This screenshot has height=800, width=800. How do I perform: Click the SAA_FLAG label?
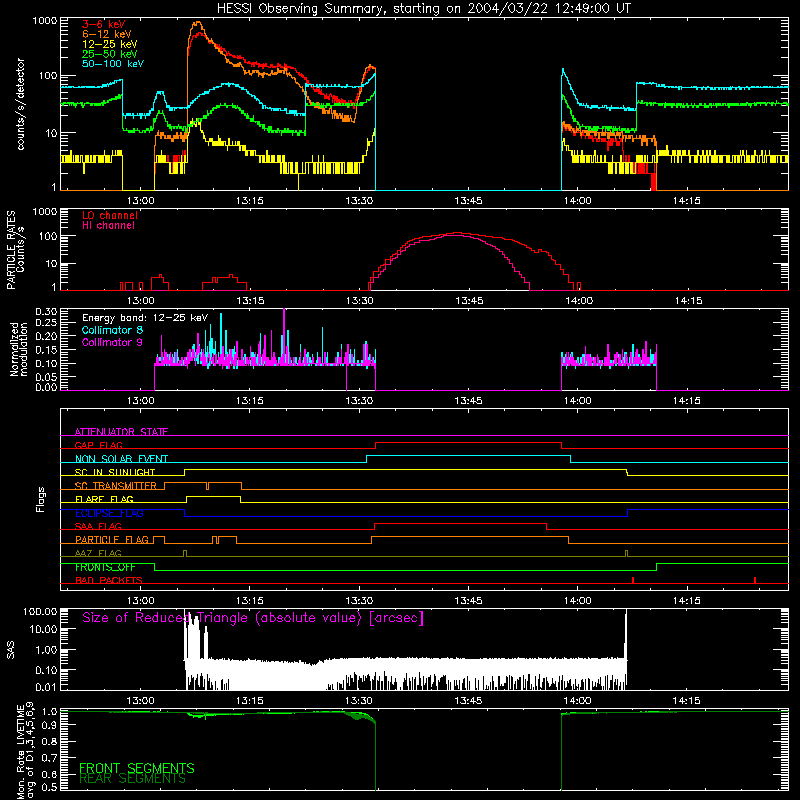click(x=98, y=527)
